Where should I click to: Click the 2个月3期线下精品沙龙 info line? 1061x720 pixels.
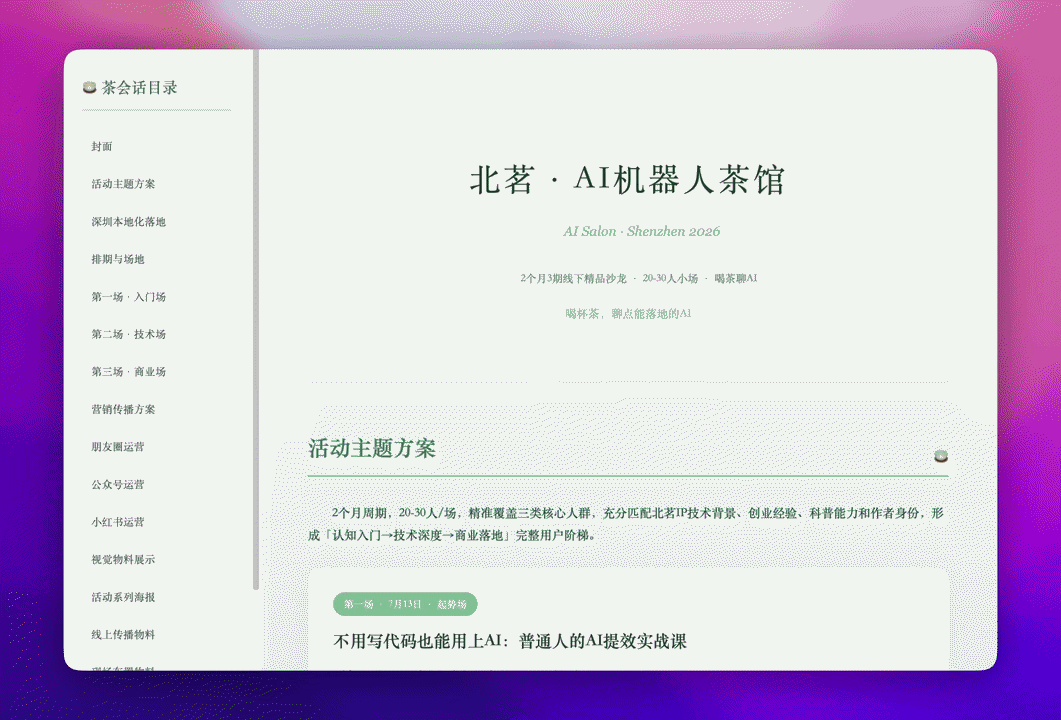(x=639, y=278)
